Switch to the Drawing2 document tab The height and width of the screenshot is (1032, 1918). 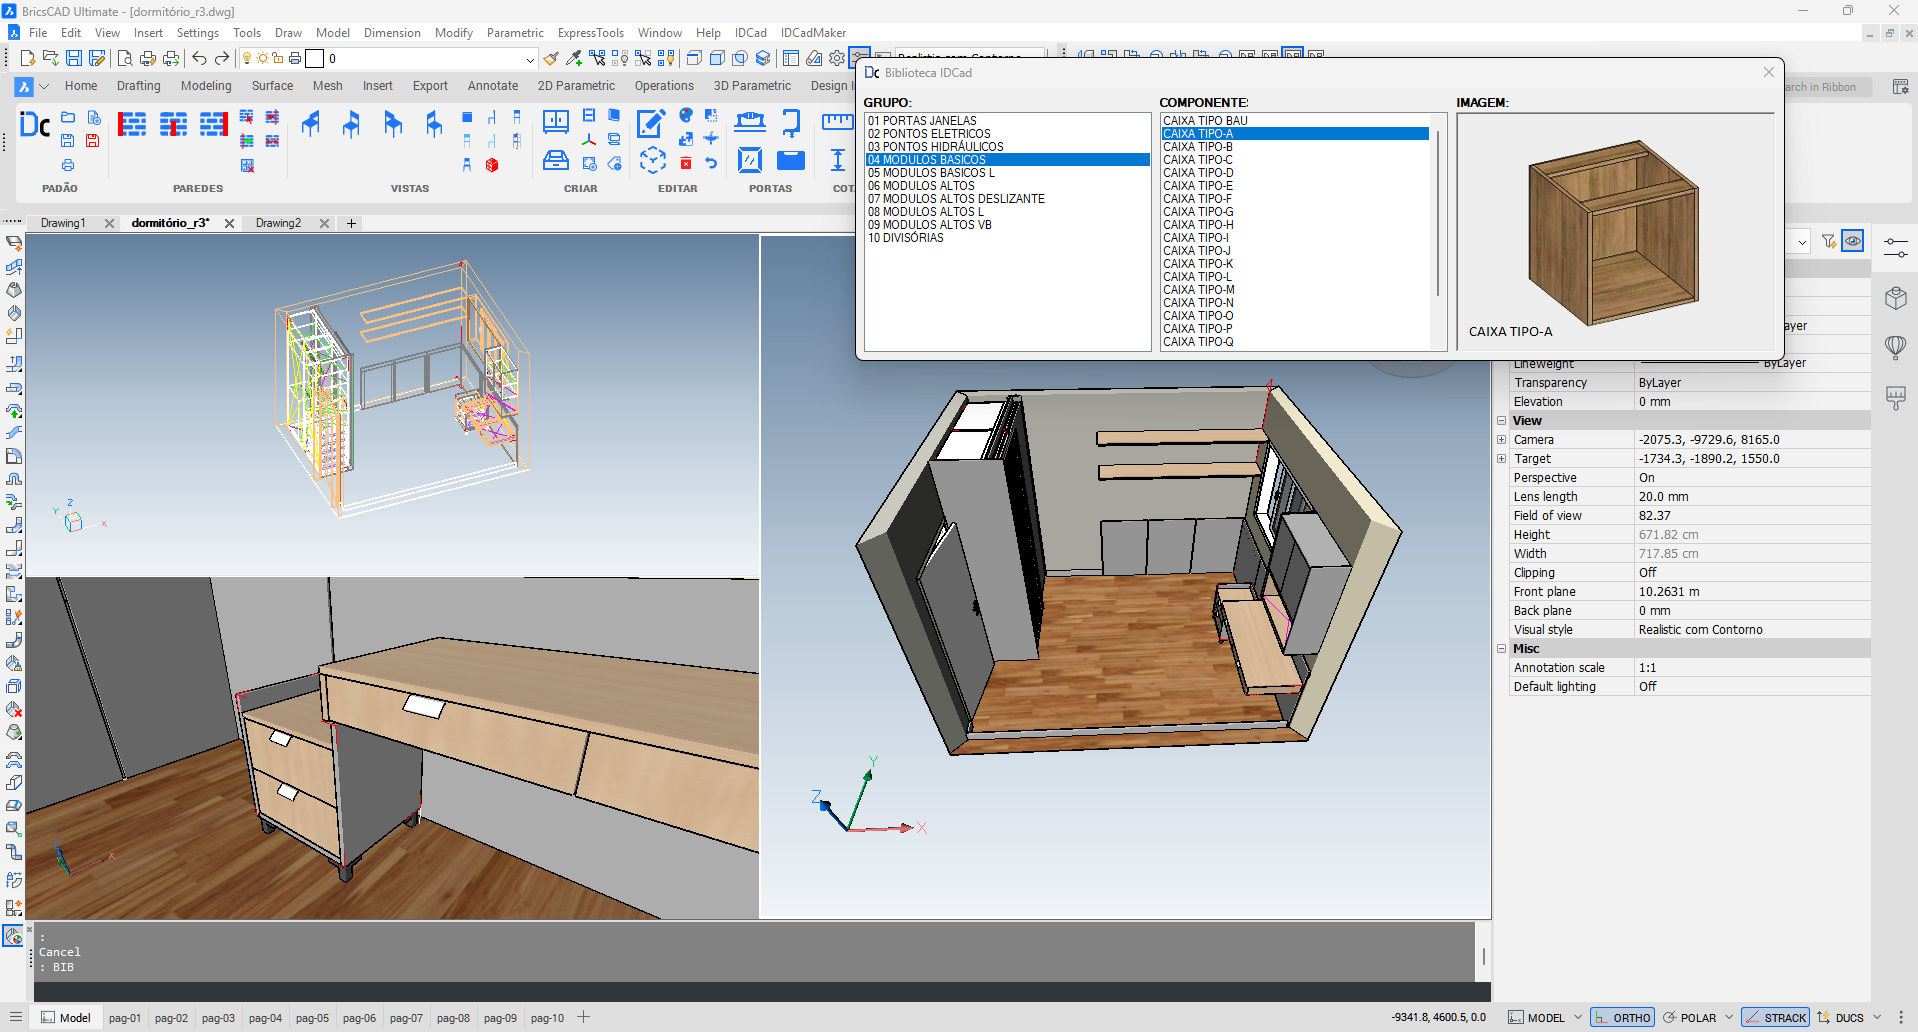point(278,223)
